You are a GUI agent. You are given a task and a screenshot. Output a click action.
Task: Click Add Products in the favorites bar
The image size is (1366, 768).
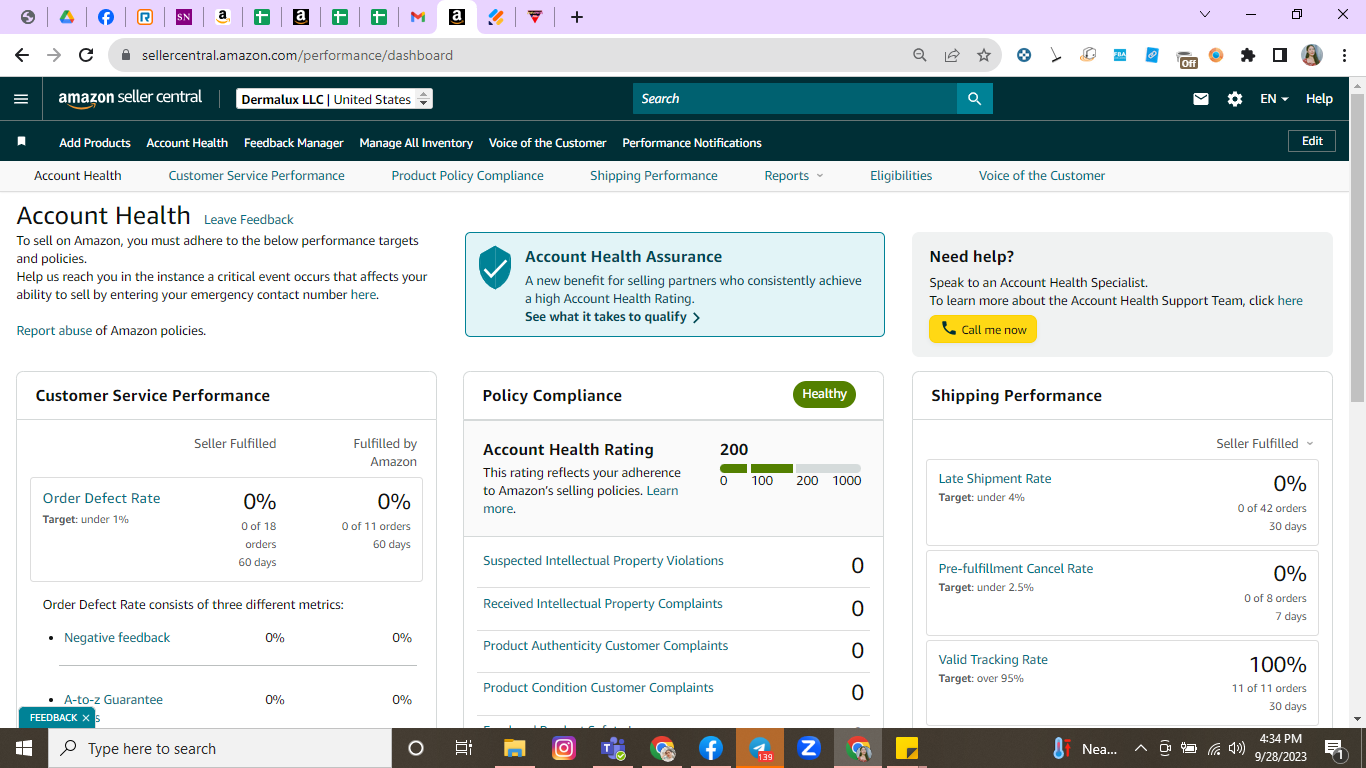(95, 143)
